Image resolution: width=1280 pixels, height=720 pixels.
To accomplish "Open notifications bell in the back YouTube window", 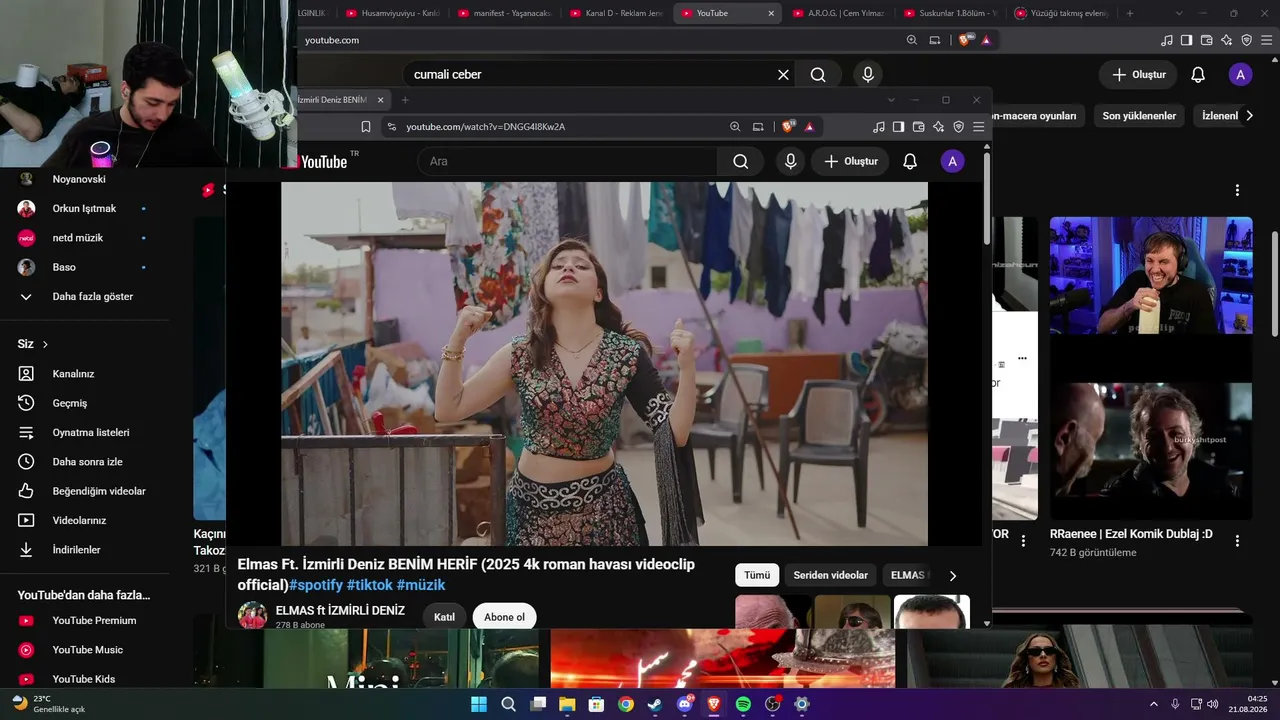I will pyautogui.click(x=1198, y=75).
